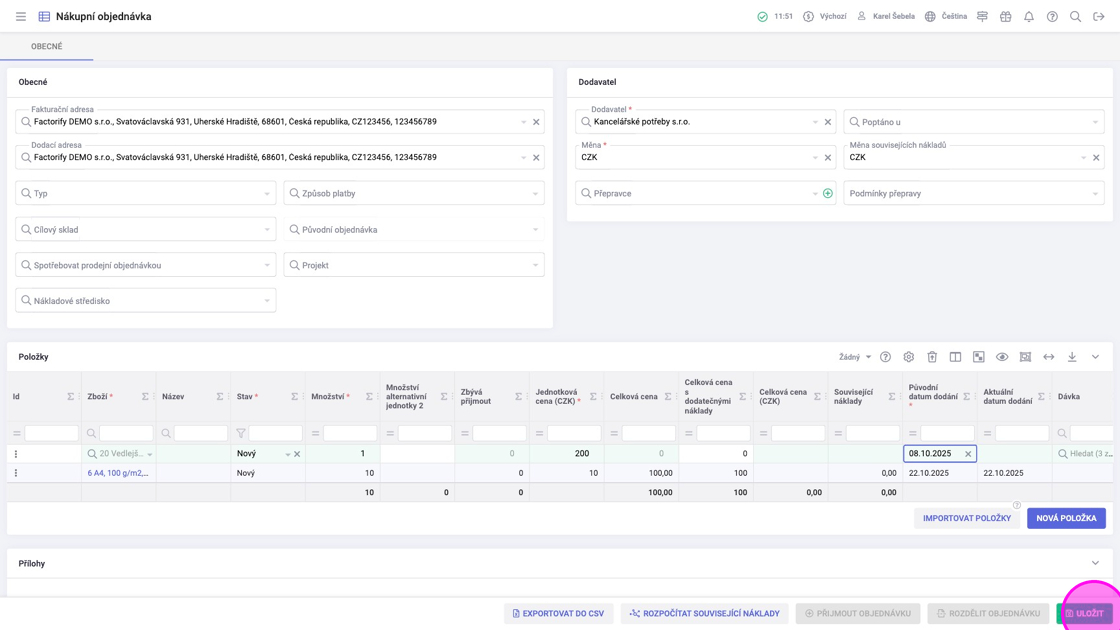Open the gift icon in top bar
1120x630 pixels.
1006,17
